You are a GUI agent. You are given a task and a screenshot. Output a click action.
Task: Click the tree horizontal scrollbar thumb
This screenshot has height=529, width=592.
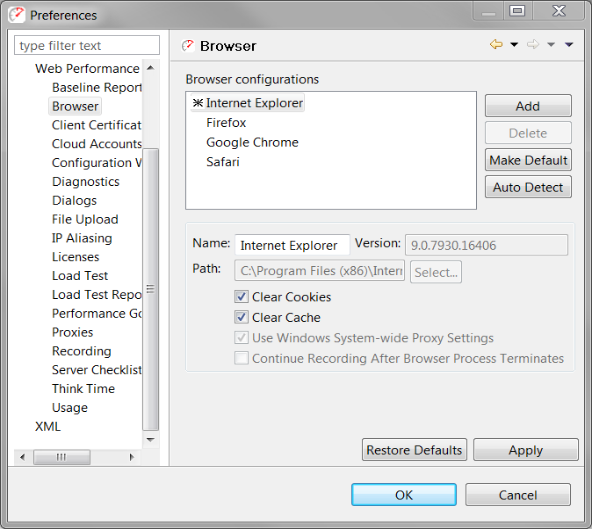(62, 457)
